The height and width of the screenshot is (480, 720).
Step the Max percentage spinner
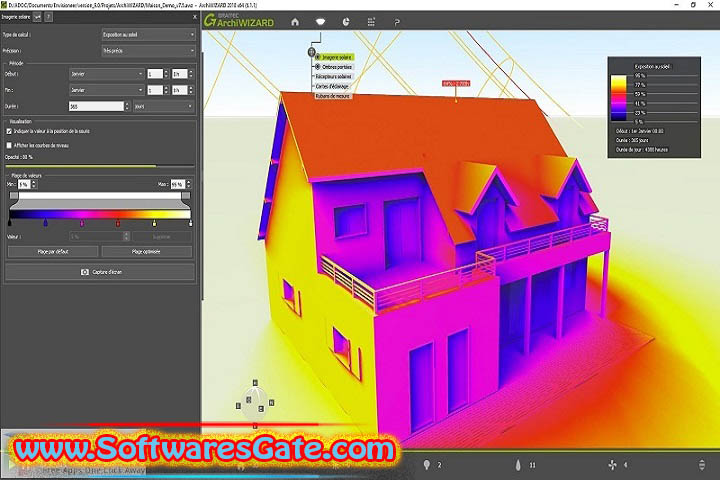click(x=188, y=184)
